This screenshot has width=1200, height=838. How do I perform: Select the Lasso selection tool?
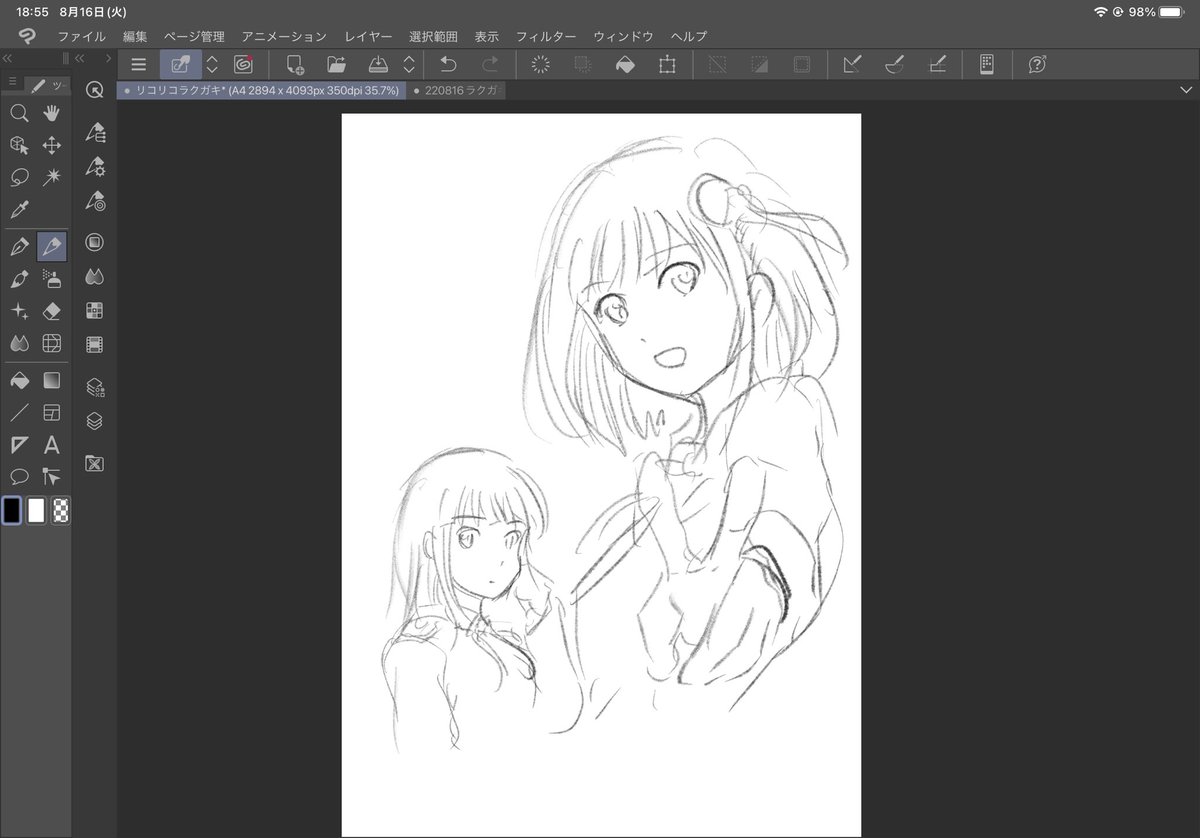click(19, 178)
